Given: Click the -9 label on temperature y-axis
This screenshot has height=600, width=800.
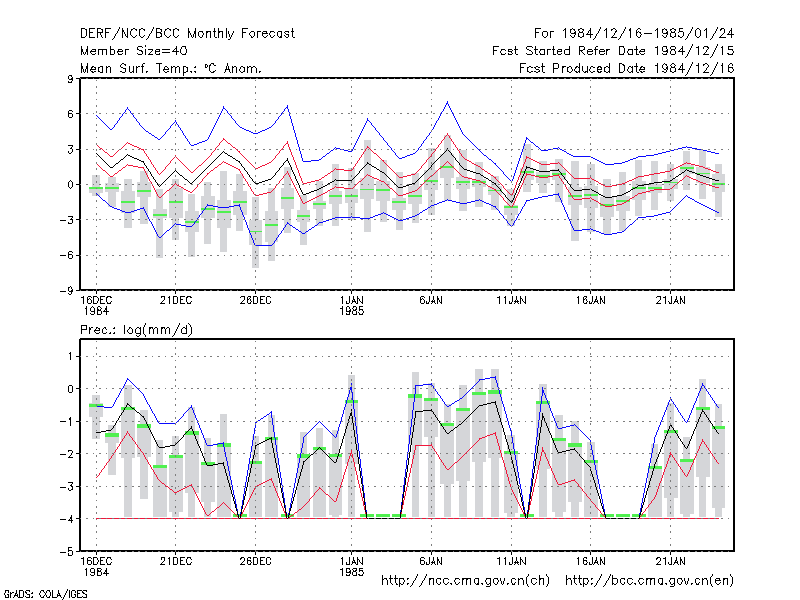Looking at the screenshot, I should 66,291.
